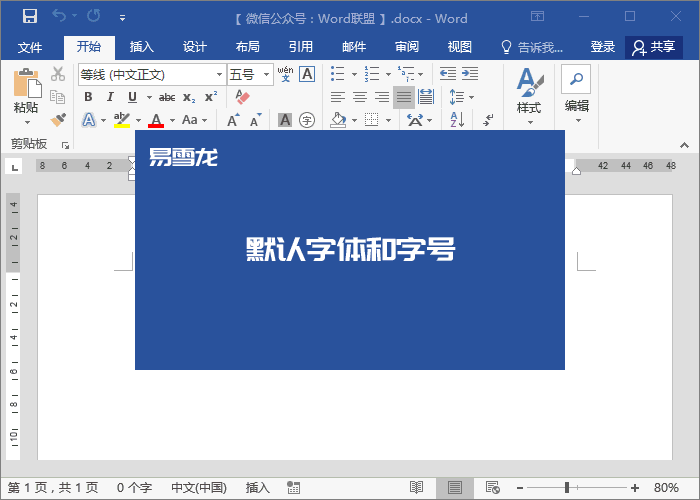
Task: Switch to the 布局 tab
Action: click(248, 47)
